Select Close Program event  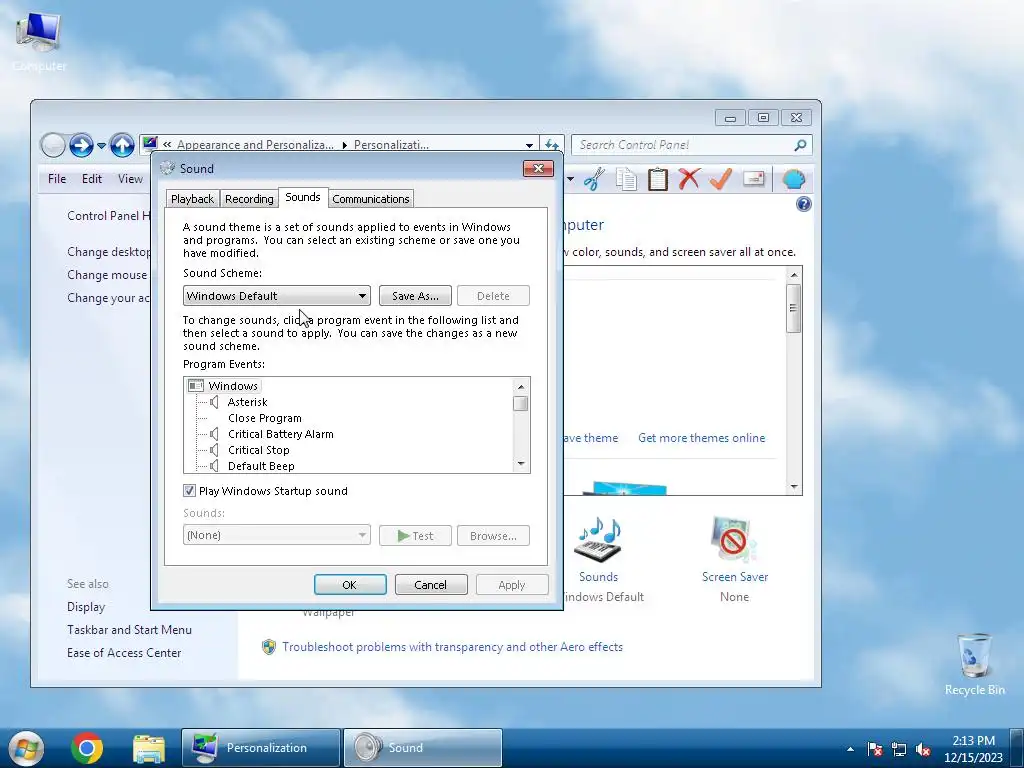(264, 418)
